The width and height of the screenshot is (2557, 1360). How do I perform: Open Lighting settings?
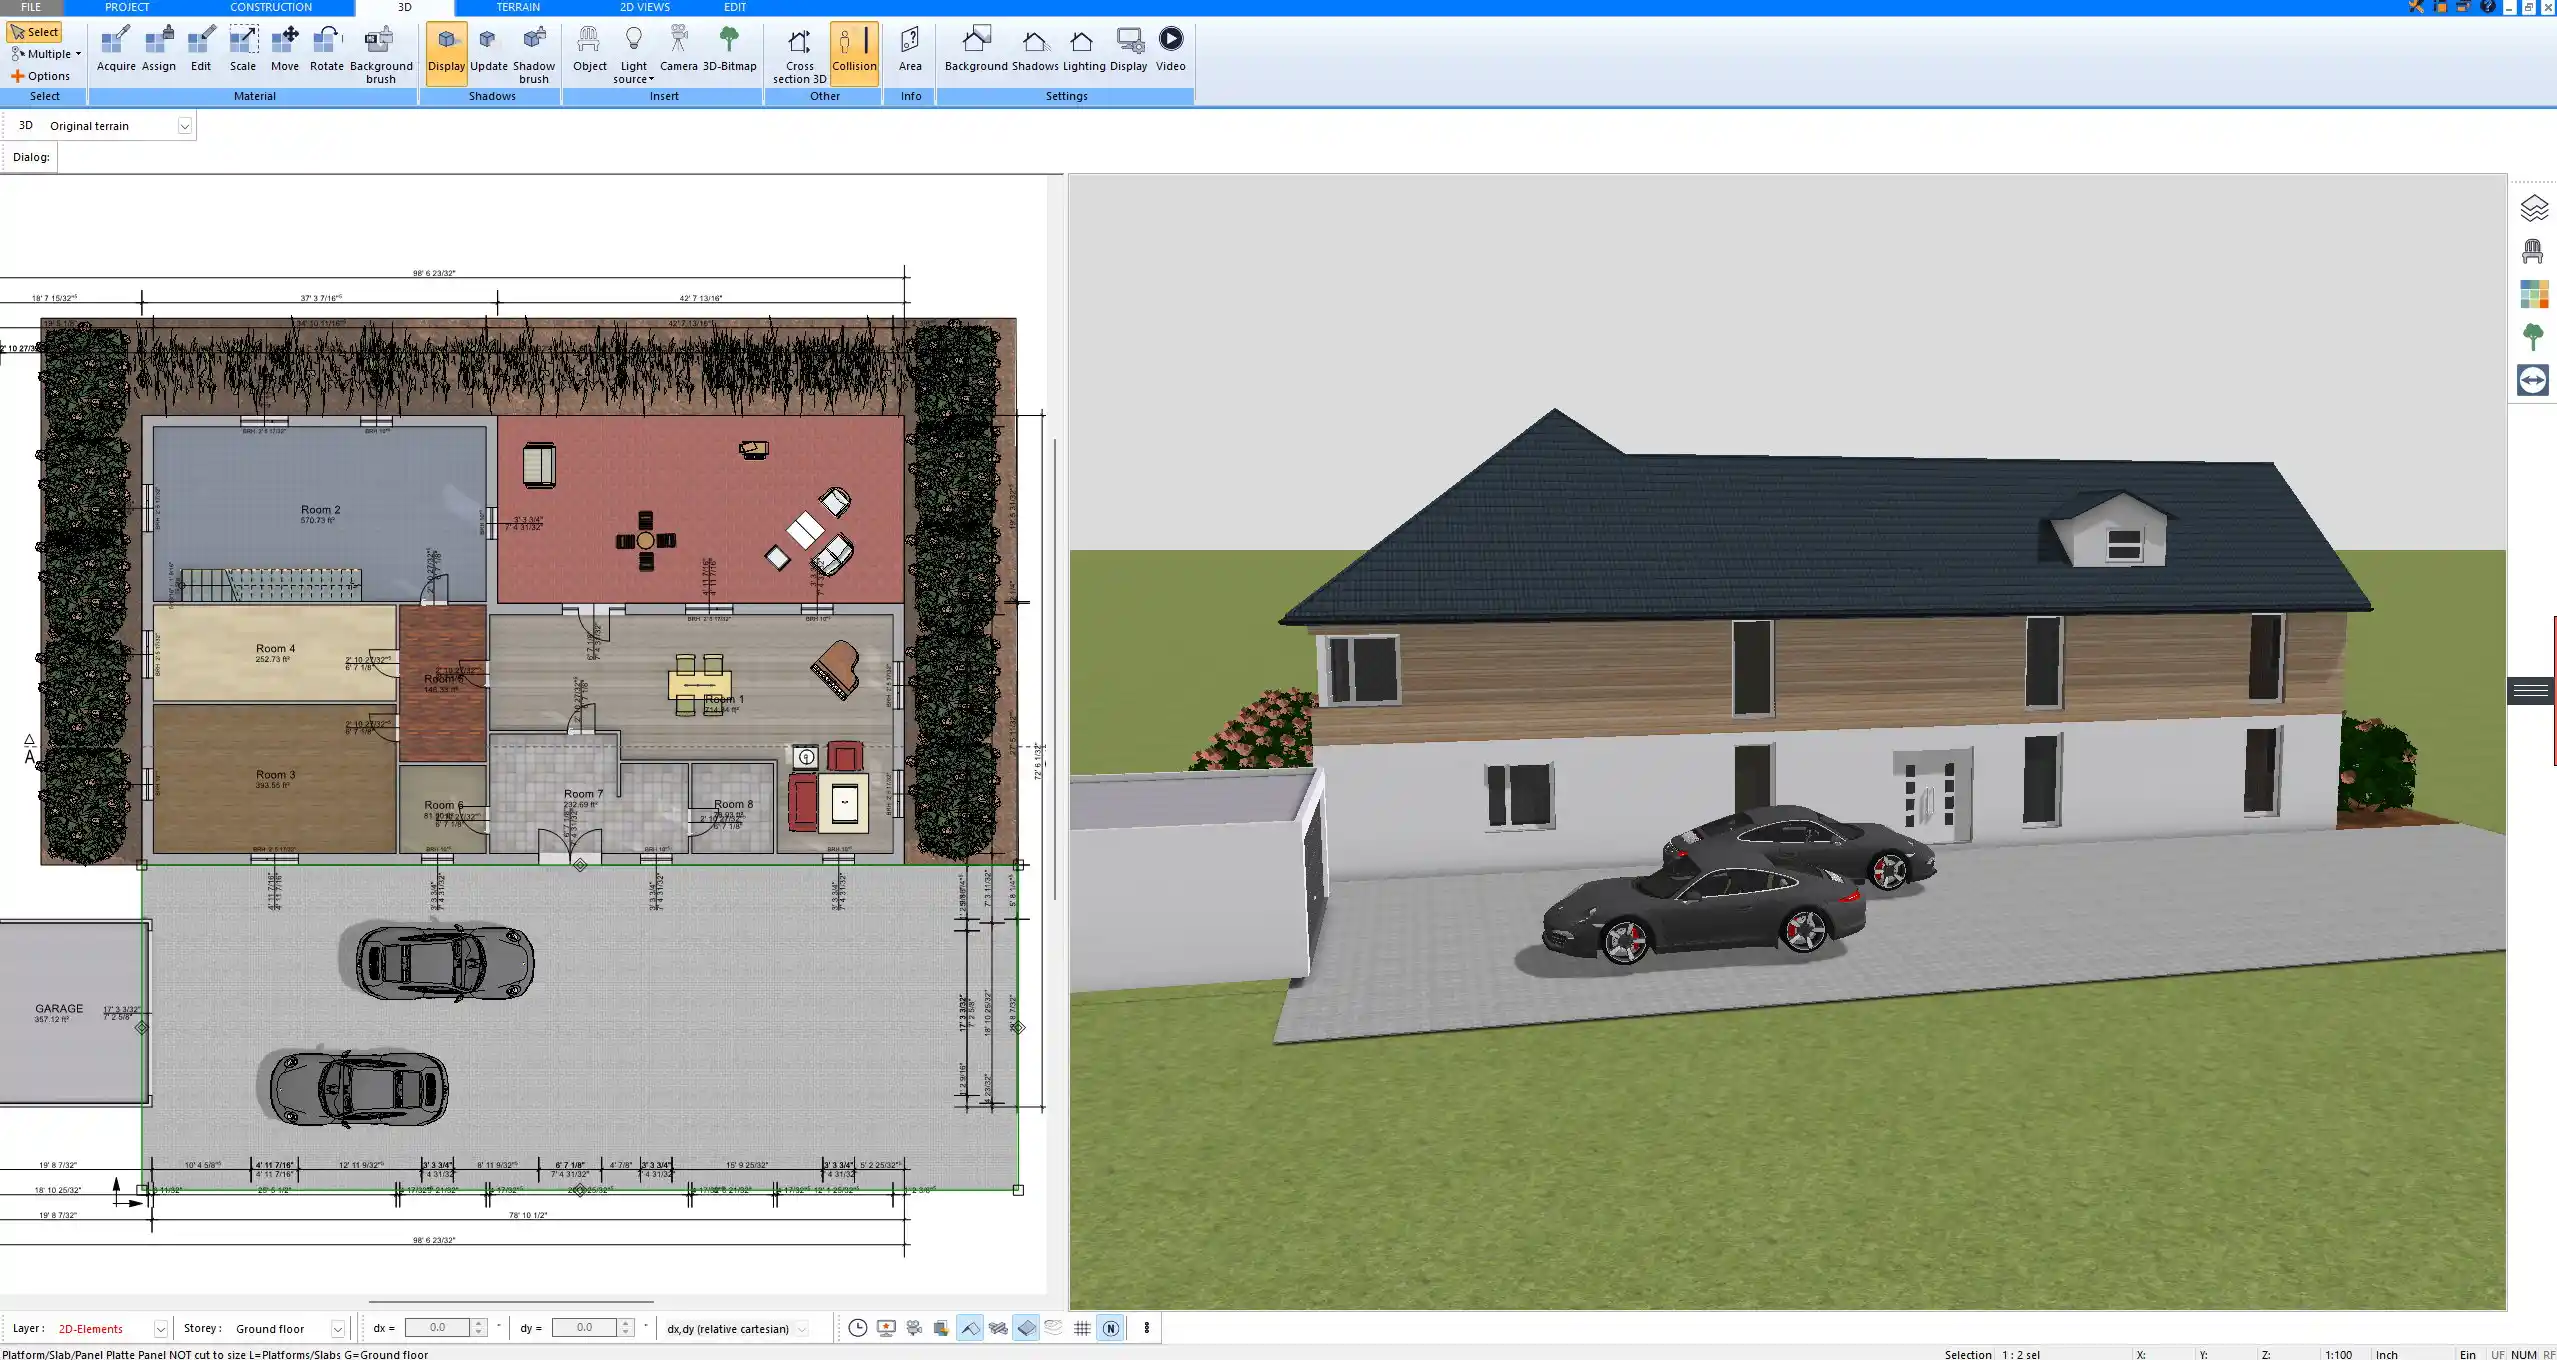(1084, 49)
